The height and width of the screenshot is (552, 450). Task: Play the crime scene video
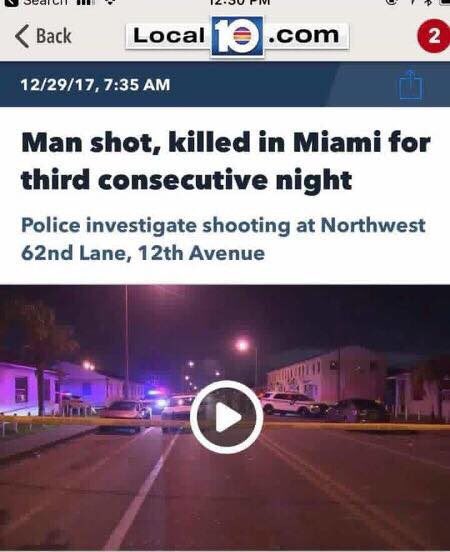coord(227,417)
